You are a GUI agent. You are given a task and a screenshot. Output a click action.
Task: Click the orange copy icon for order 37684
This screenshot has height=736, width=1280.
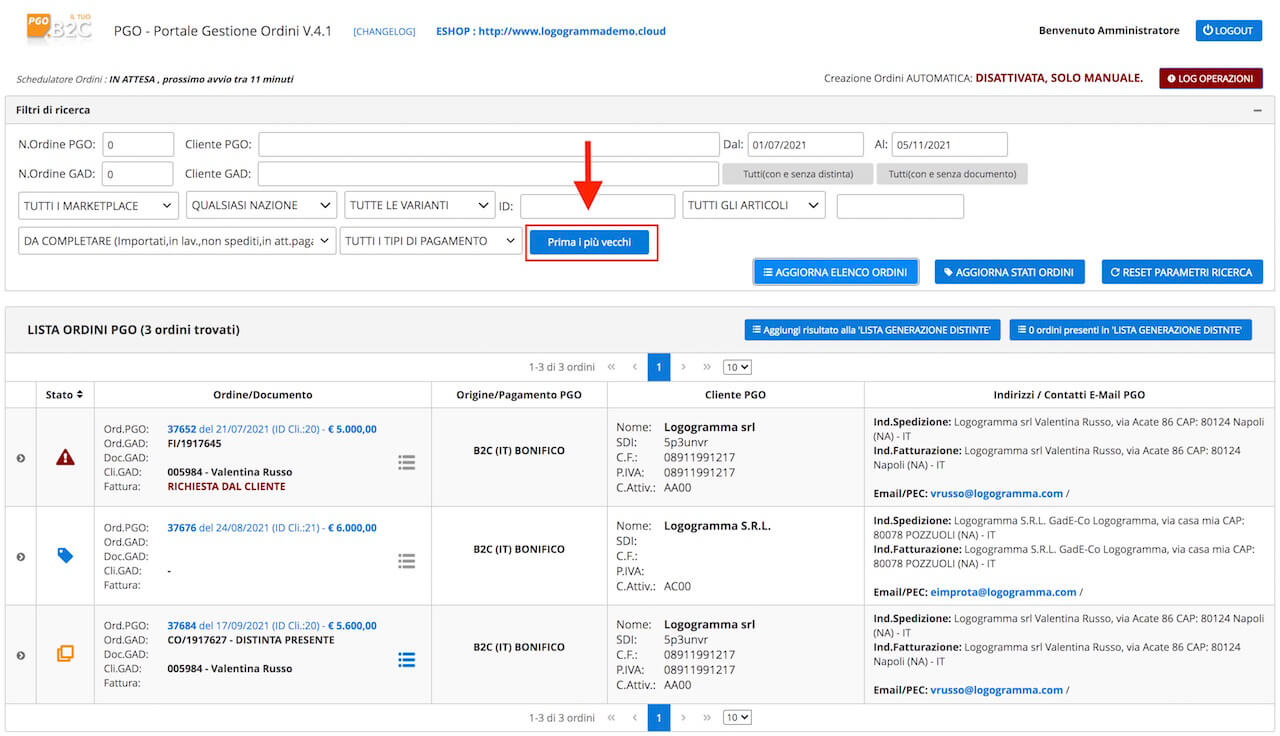65,654
